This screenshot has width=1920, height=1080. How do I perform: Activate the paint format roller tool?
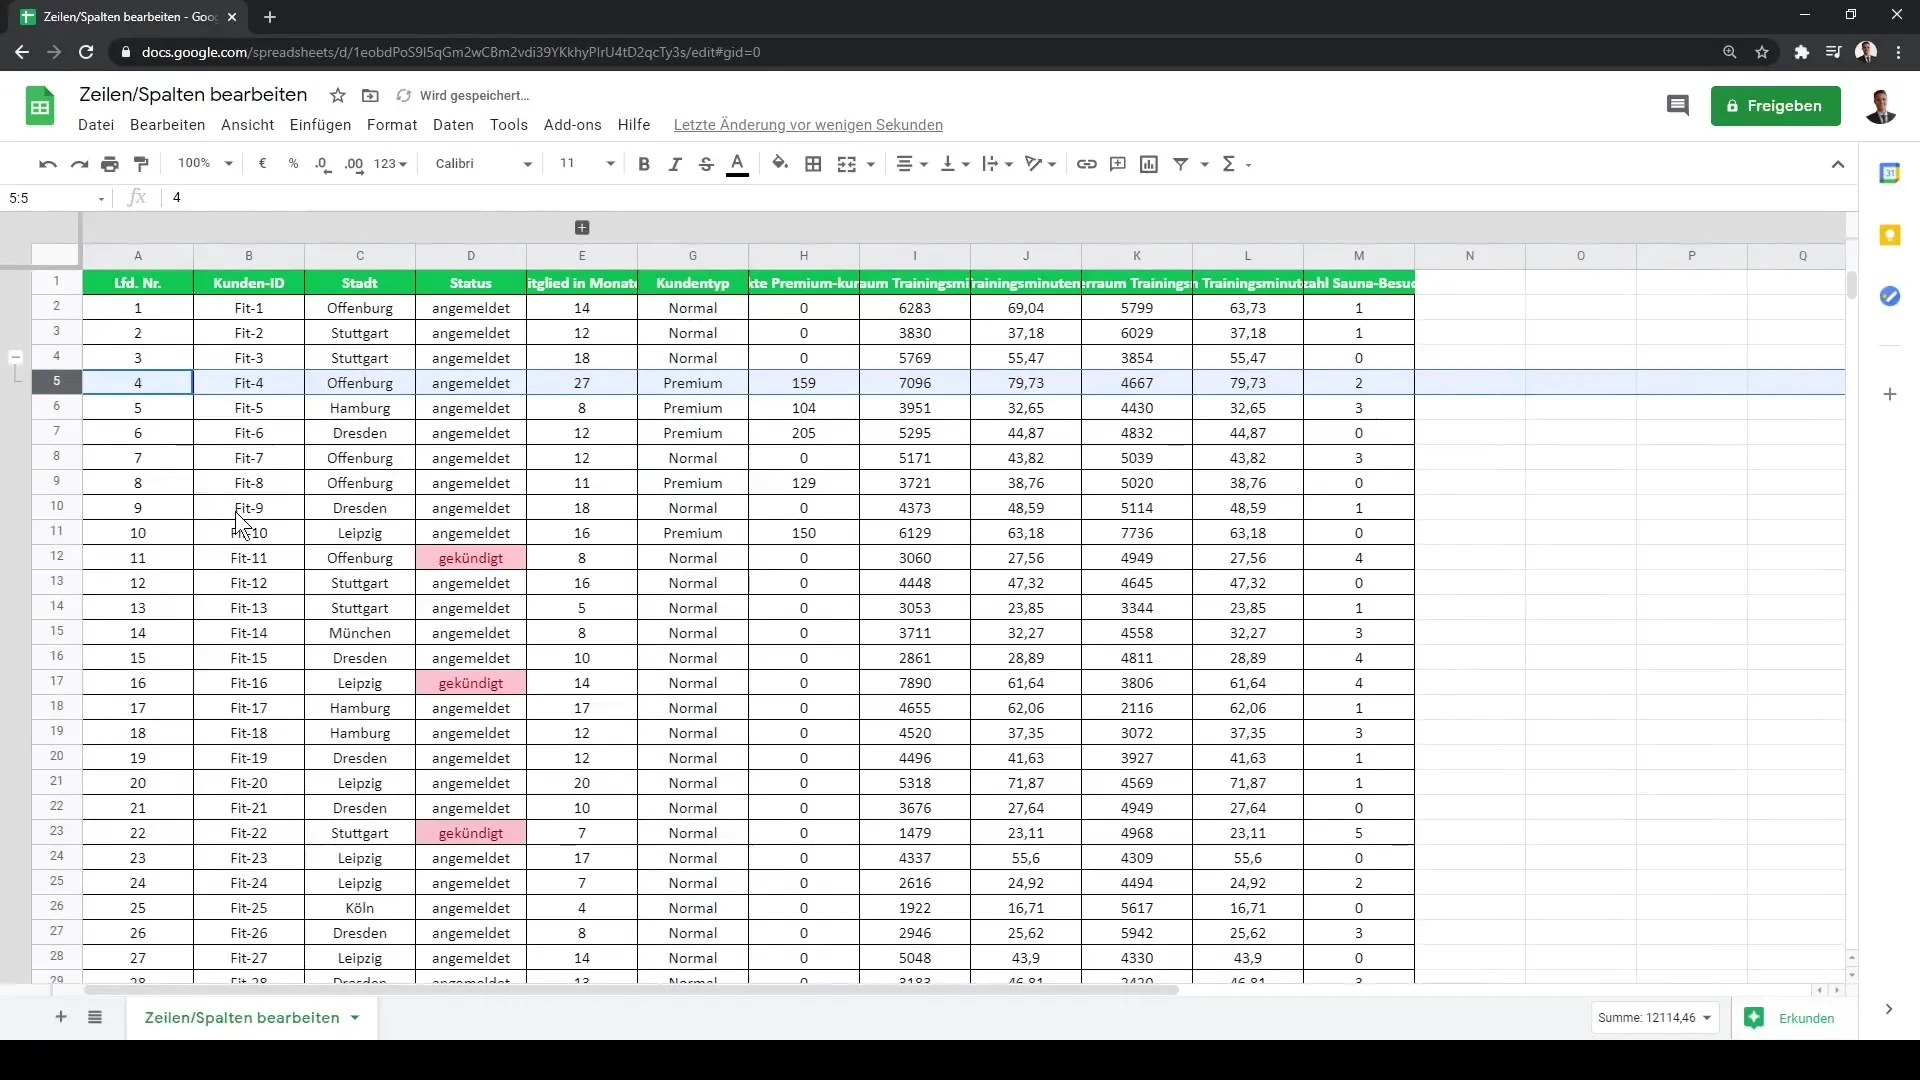coord(141,164)
